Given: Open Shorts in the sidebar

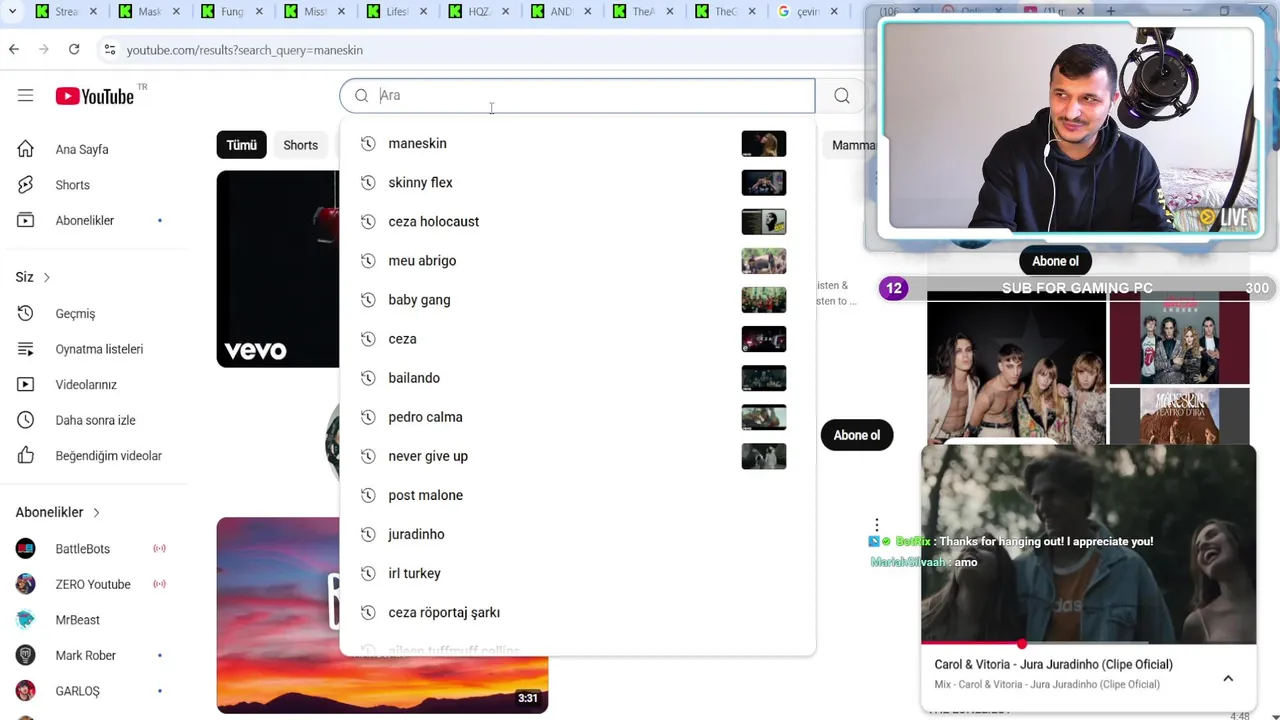Looking at the screenshot, I should (x=73, y=185).
